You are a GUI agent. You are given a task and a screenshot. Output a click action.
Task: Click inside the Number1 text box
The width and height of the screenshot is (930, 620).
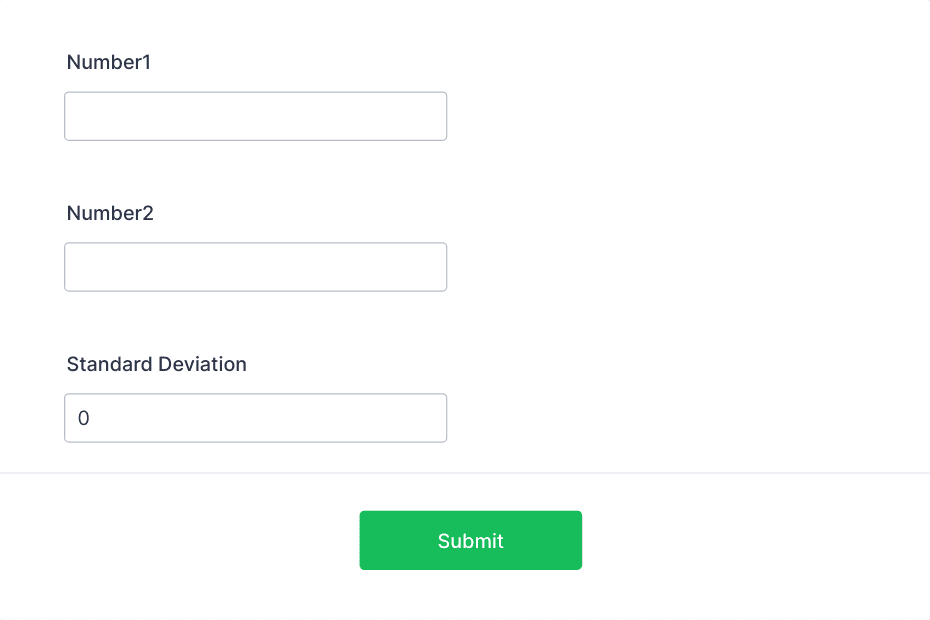(255, 115)
